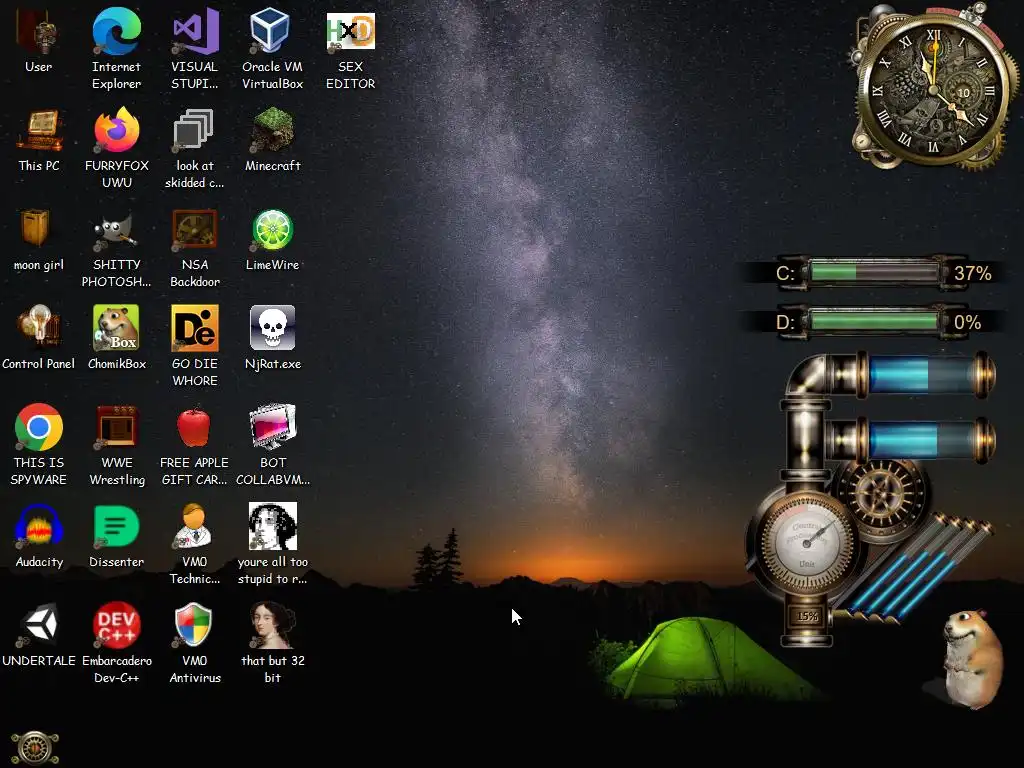The height and width of the screenshot is (768, 1024).
Task: Click the 15% gauge readout
Action: (x=807, y=616)
